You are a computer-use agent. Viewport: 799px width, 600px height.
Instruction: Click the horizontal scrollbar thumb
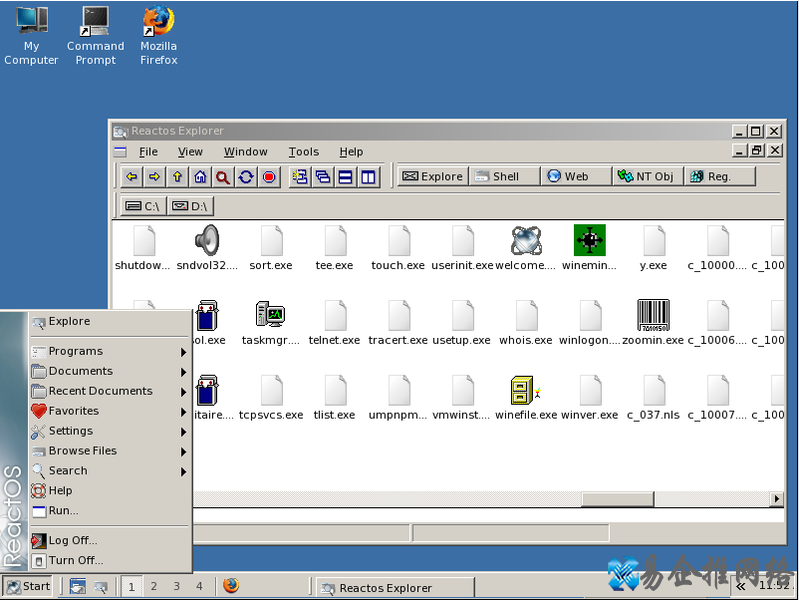[618, 499]
